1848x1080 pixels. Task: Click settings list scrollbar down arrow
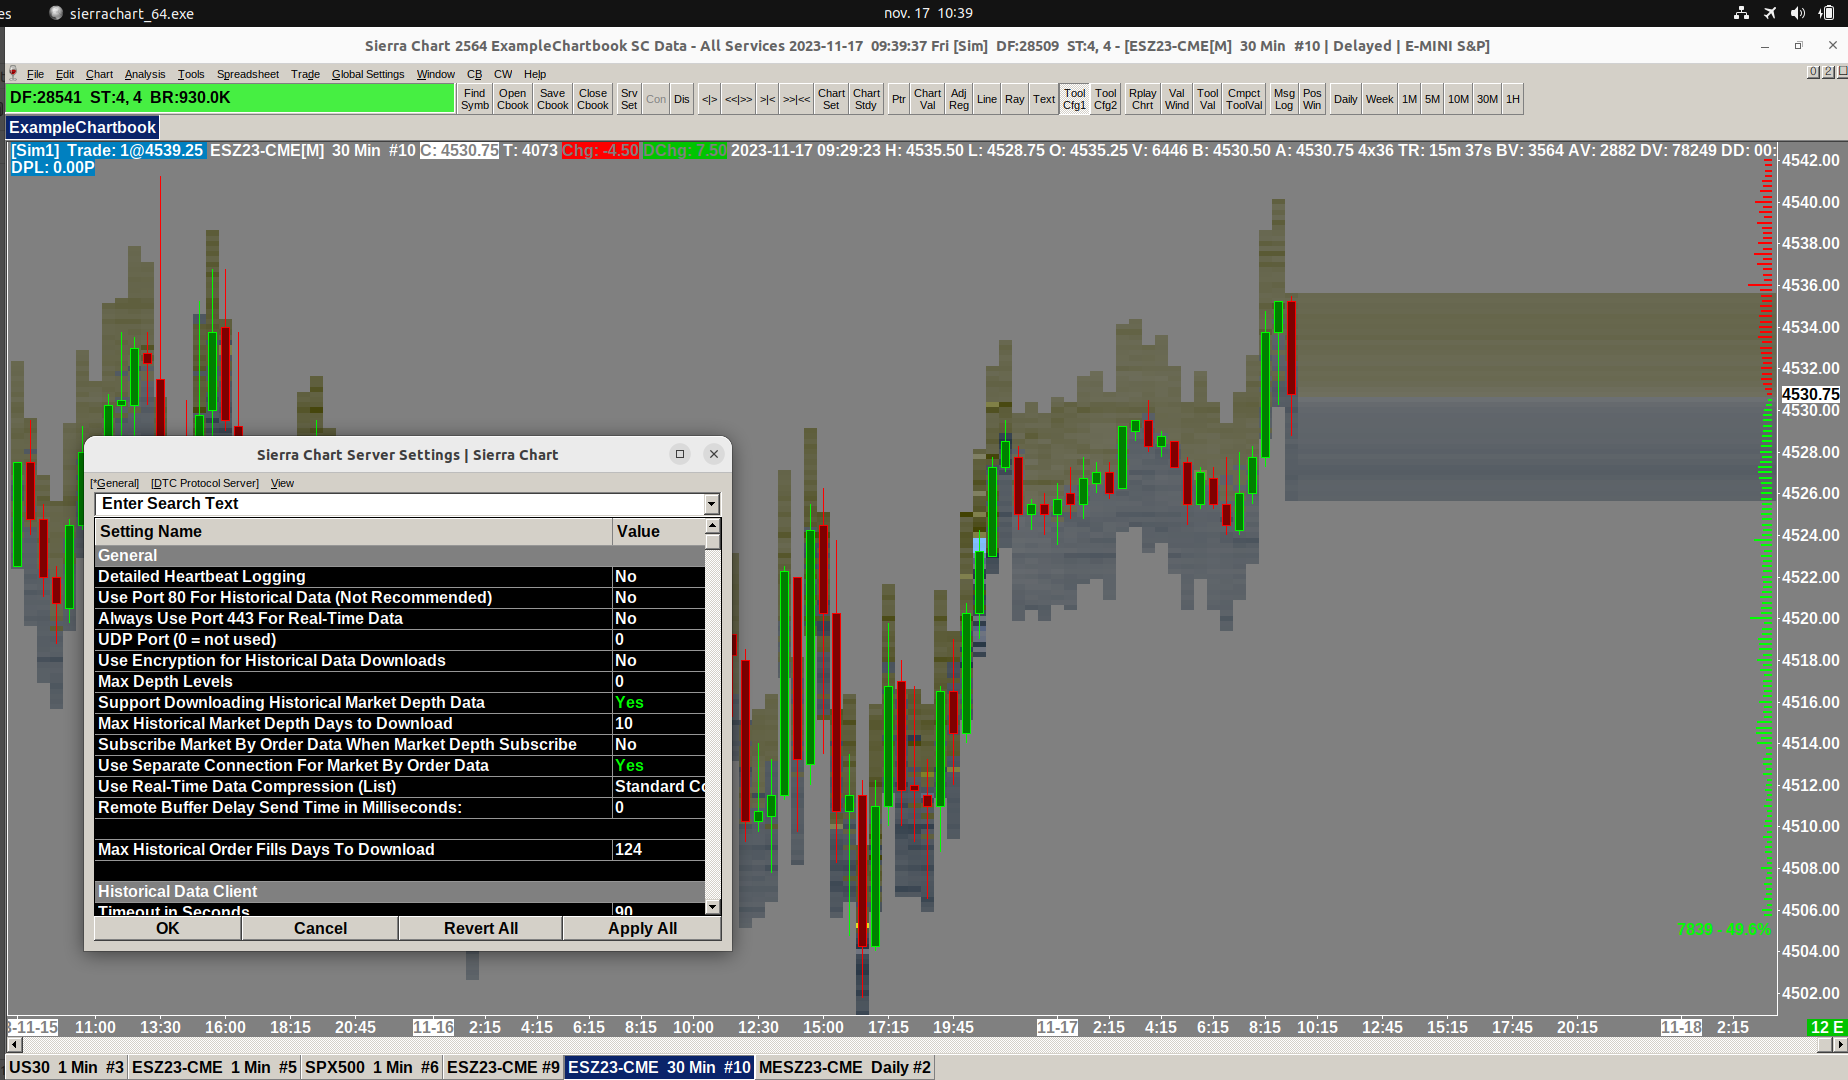(x=713, y=907)
